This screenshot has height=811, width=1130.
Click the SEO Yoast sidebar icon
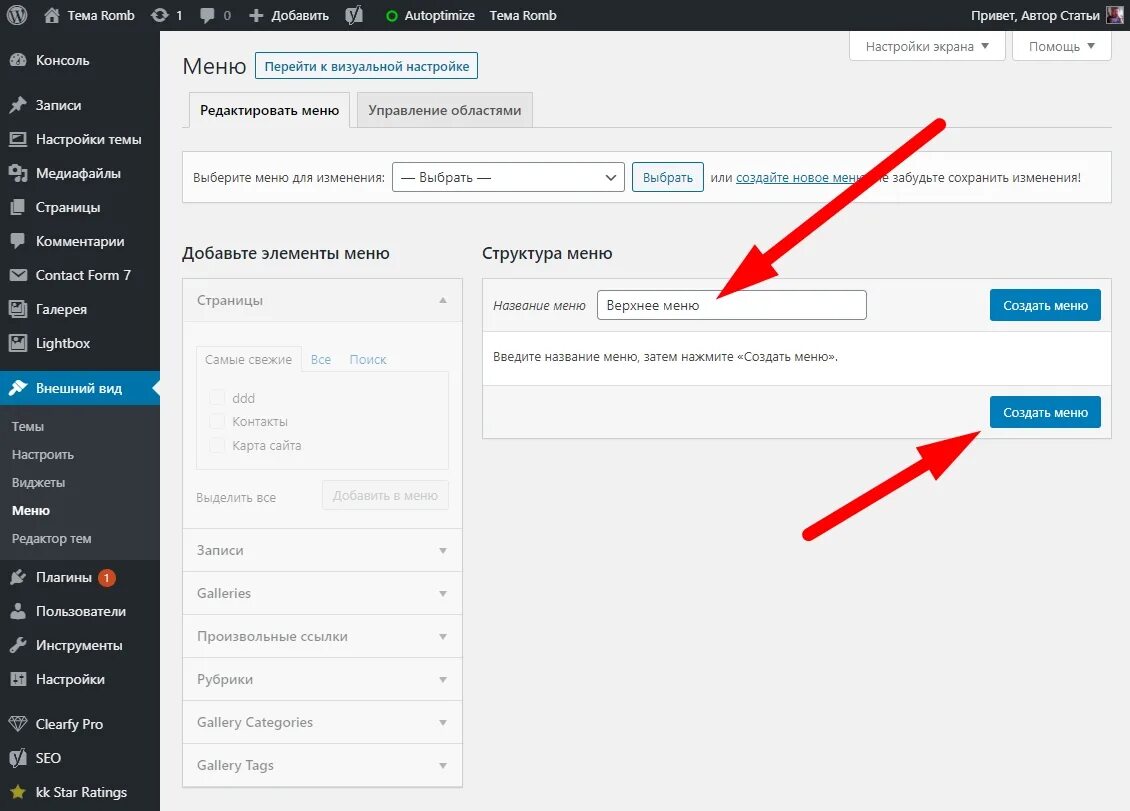[x=18, y=758]
